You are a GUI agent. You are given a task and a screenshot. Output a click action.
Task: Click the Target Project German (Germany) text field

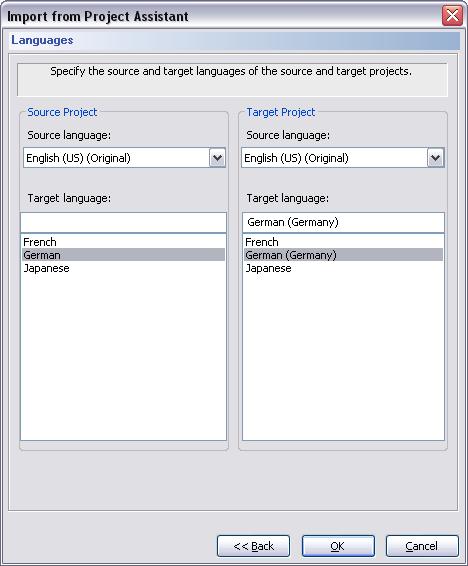click(343, 222)
